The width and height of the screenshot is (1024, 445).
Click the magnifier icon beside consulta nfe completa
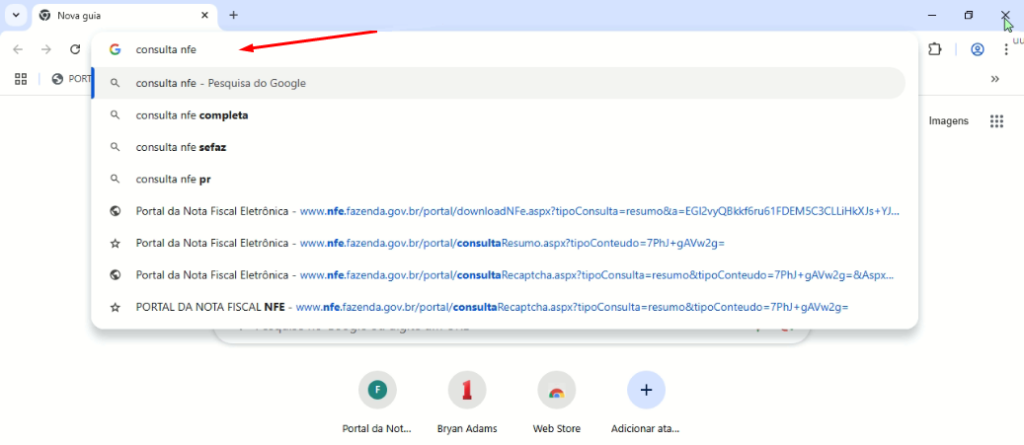[115, 115]
